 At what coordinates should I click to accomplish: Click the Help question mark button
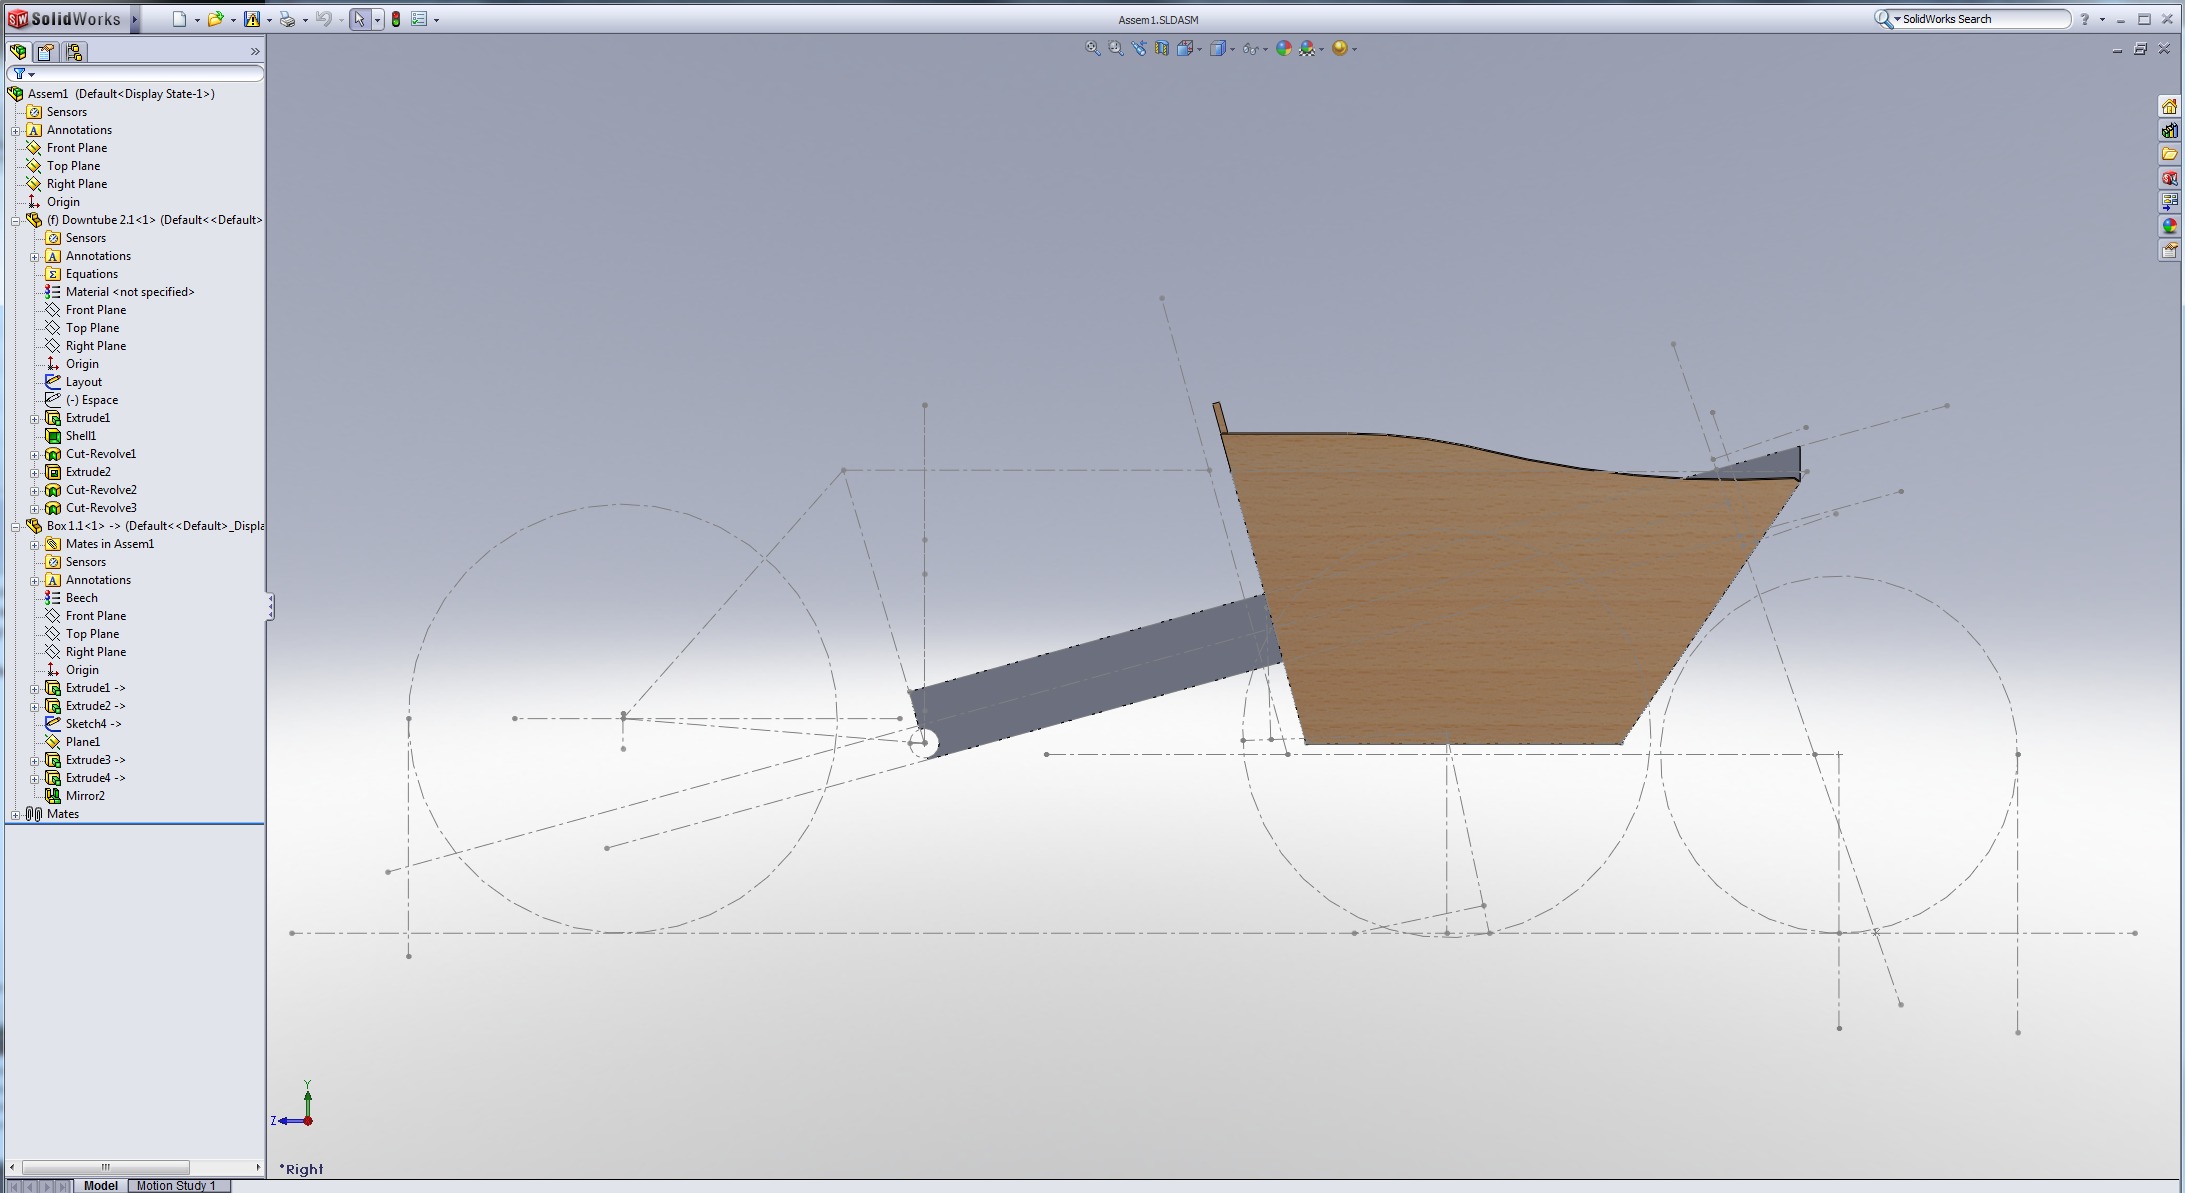coord(2087,18)
